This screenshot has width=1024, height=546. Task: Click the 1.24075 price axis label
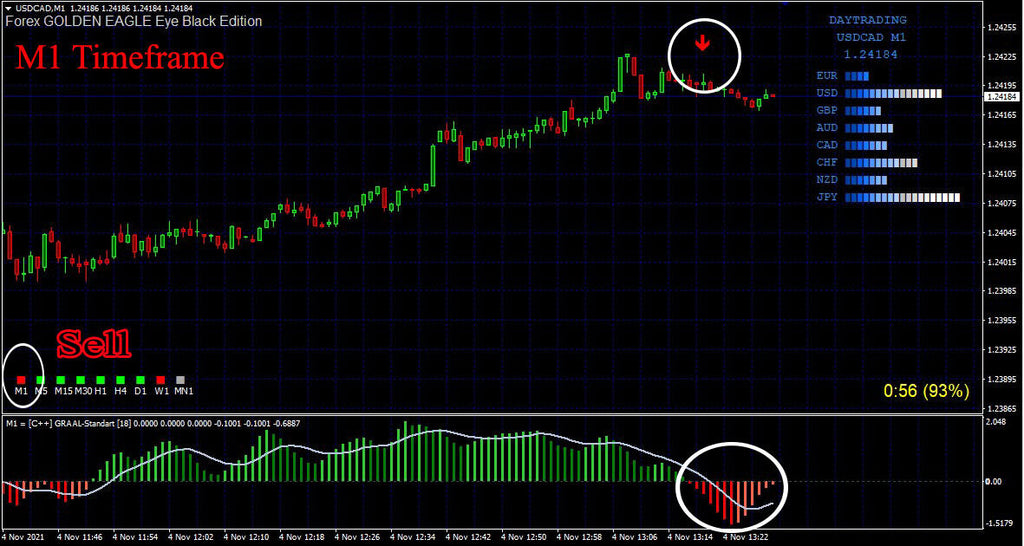tap(1003, 203)
